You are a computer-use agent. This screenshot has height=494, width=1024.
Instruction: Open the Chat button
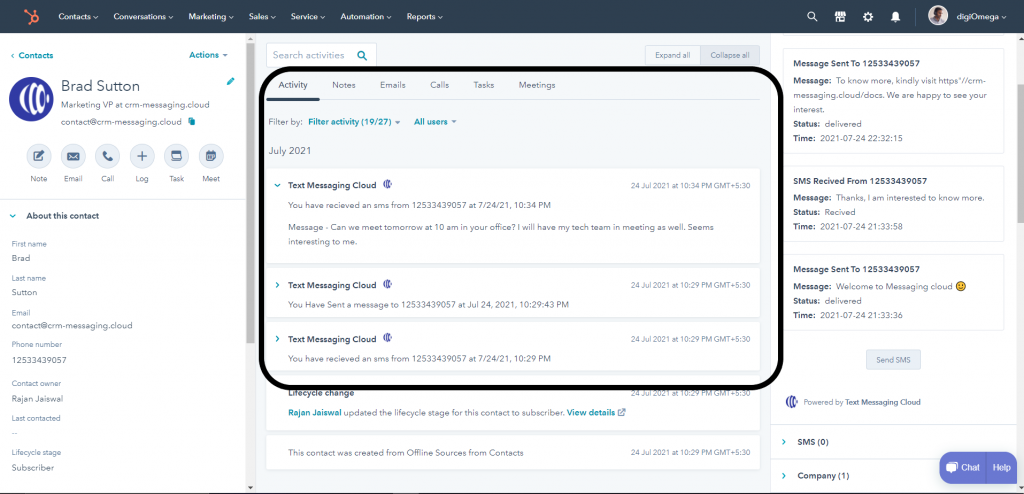click(963, 468)
